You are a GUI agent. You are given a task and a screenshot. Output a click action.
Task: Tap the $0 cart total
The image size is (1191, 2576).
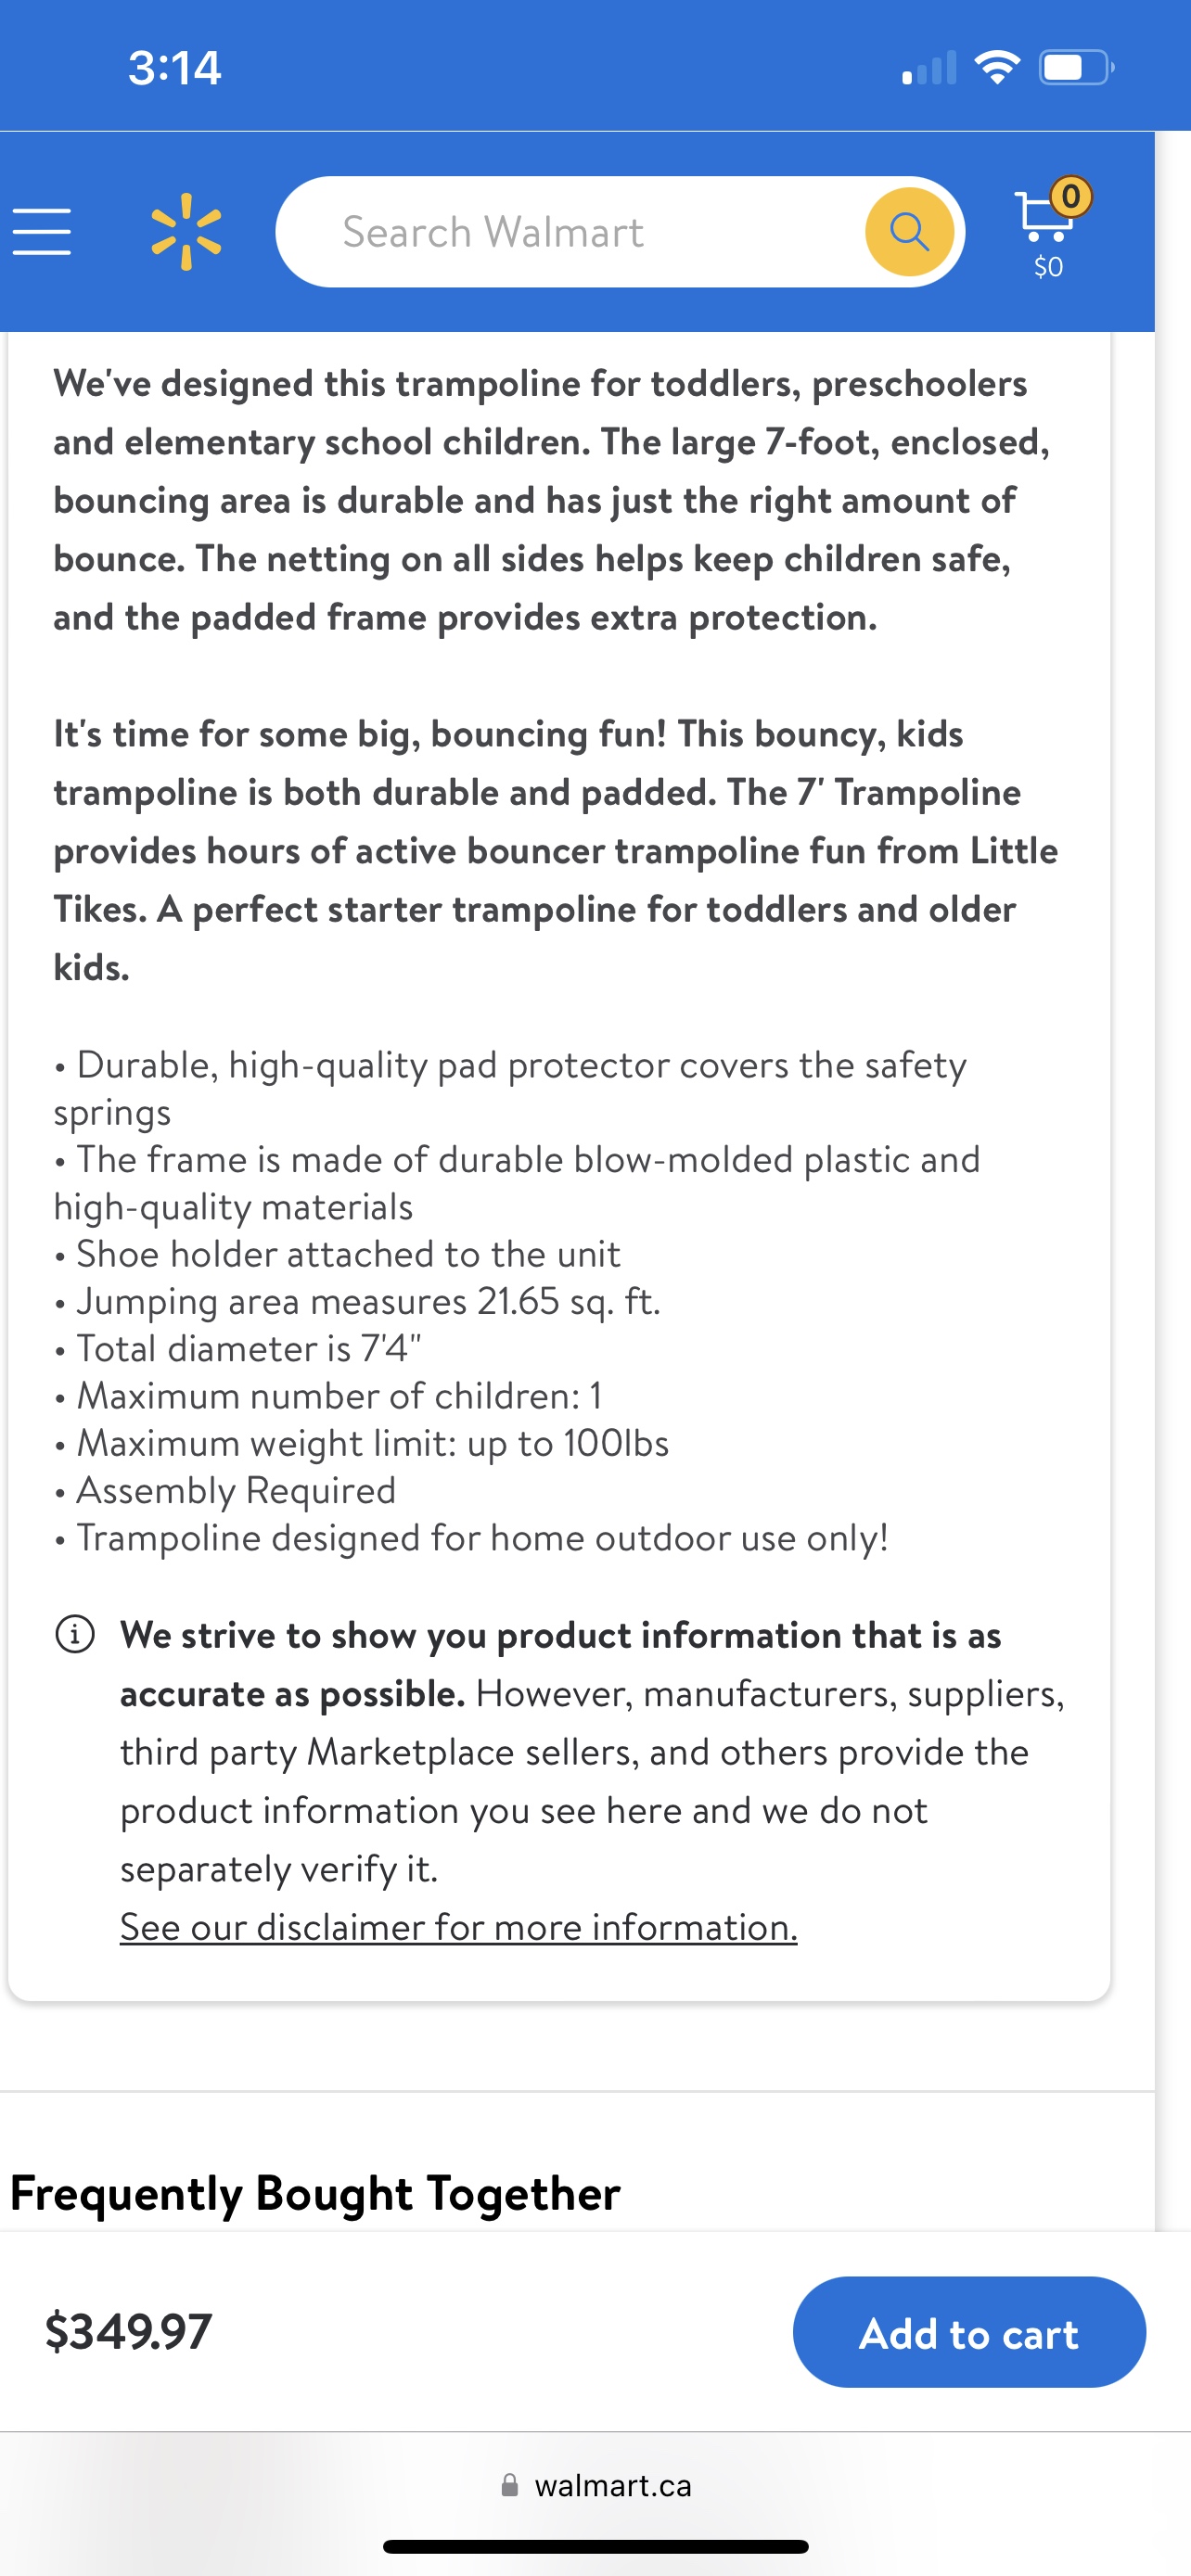(x=1048, y=267)
